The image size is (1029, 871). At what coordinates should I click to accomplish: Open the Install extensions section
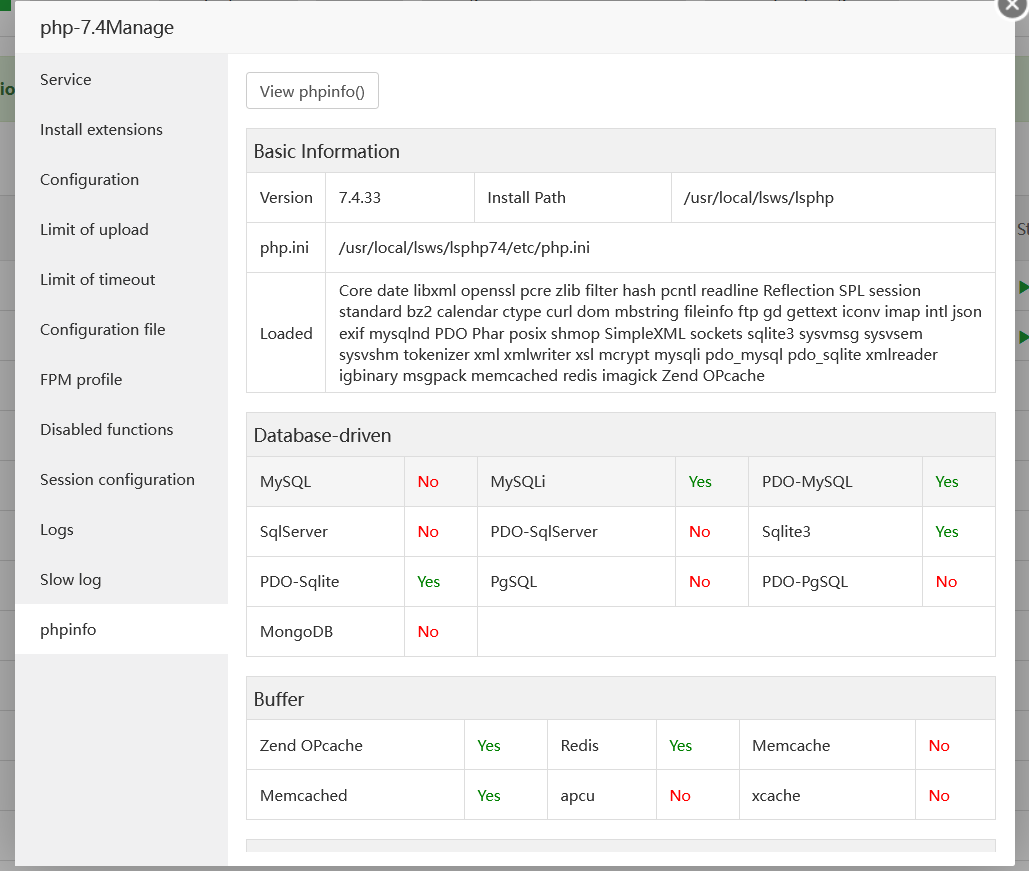coord(101,129)
